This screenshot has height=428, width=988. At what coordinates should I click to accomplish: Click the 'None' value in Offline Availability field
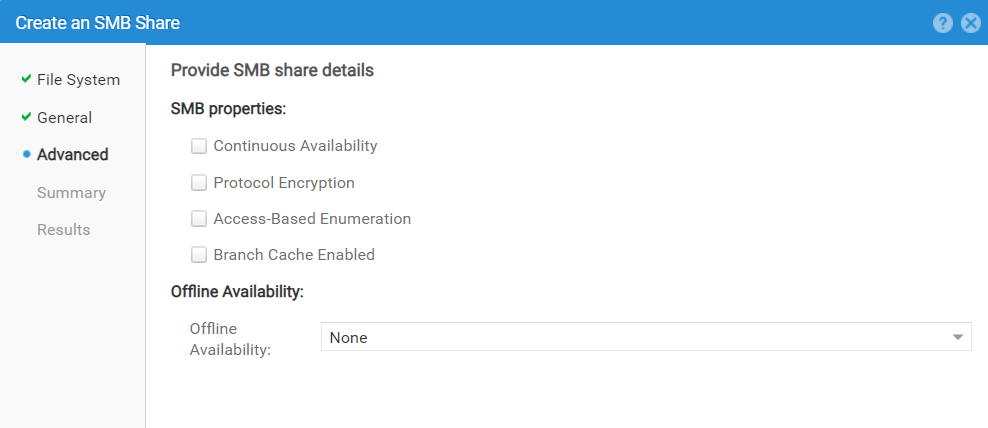[x=349, y=338]
